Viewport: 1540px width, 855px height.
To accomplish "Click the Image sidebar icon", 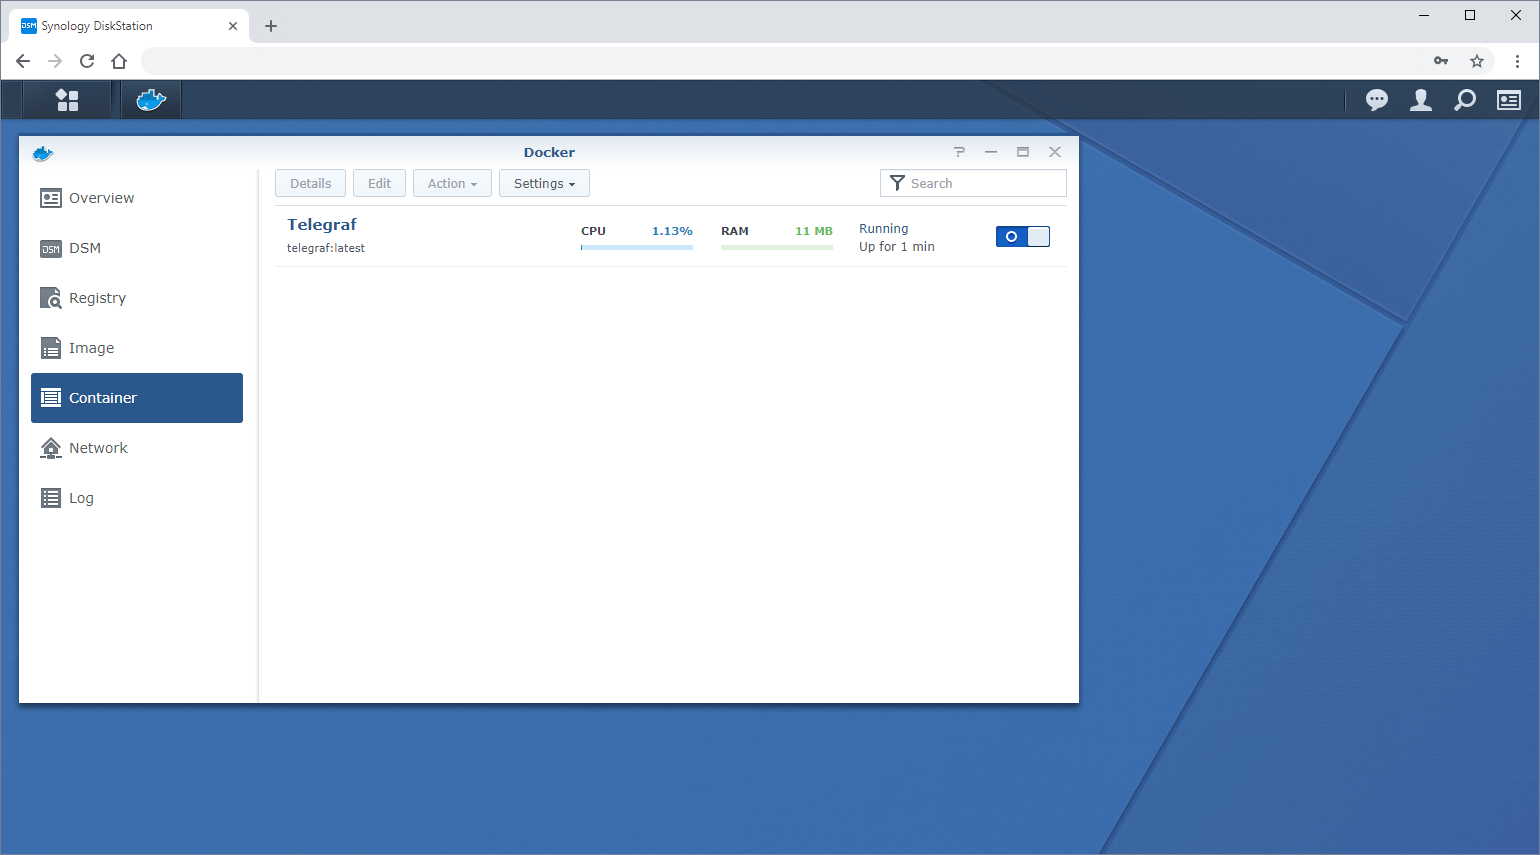I will 51,348.
